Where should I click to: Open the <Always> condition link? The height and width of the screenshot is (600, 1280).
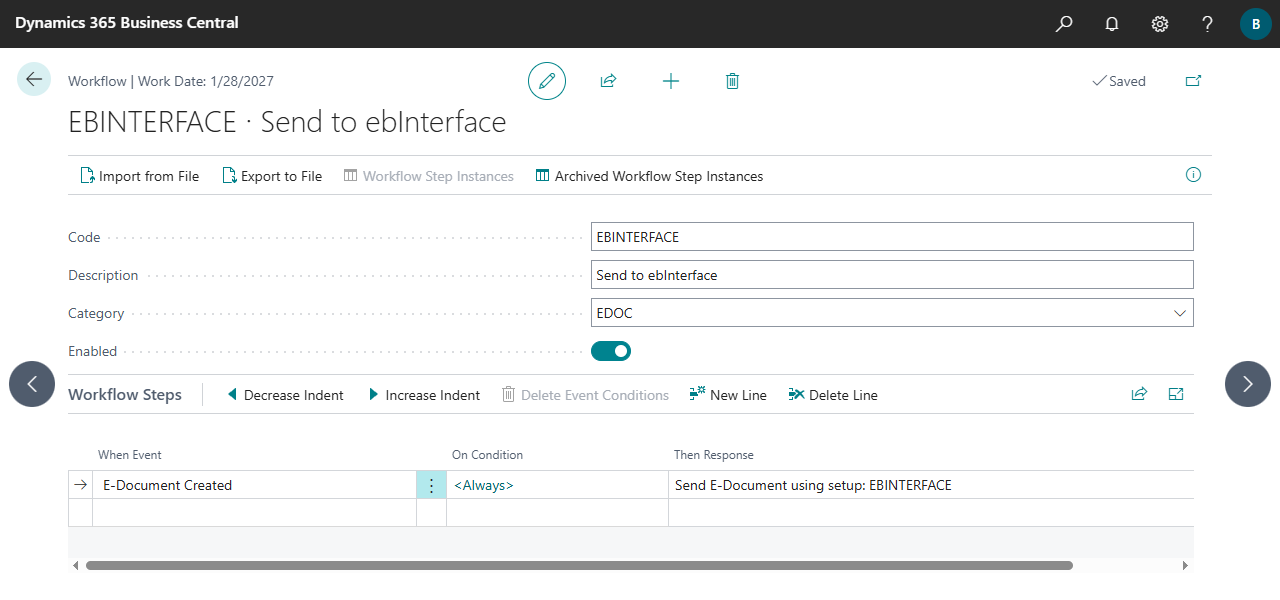click(484, 485)
